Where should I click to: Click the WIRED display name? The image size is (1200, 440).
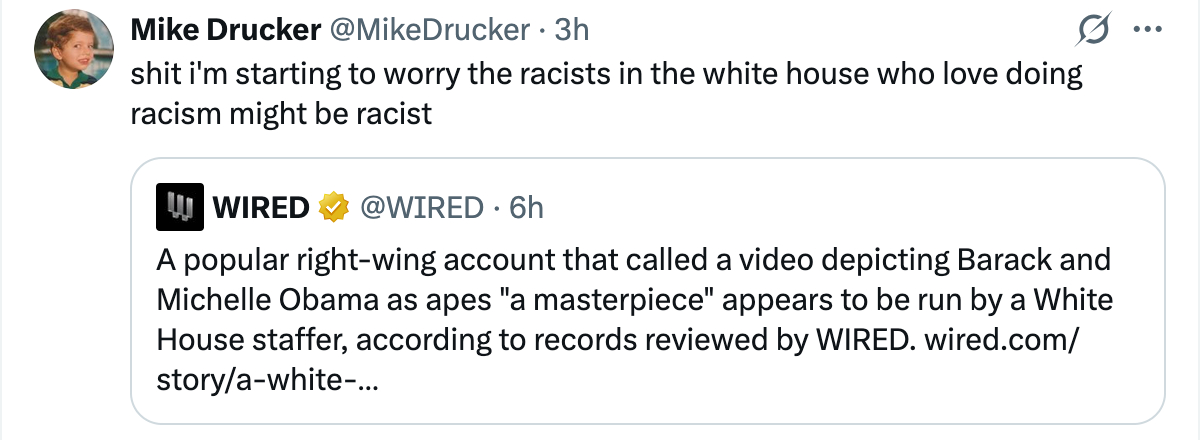click(261, 208)
